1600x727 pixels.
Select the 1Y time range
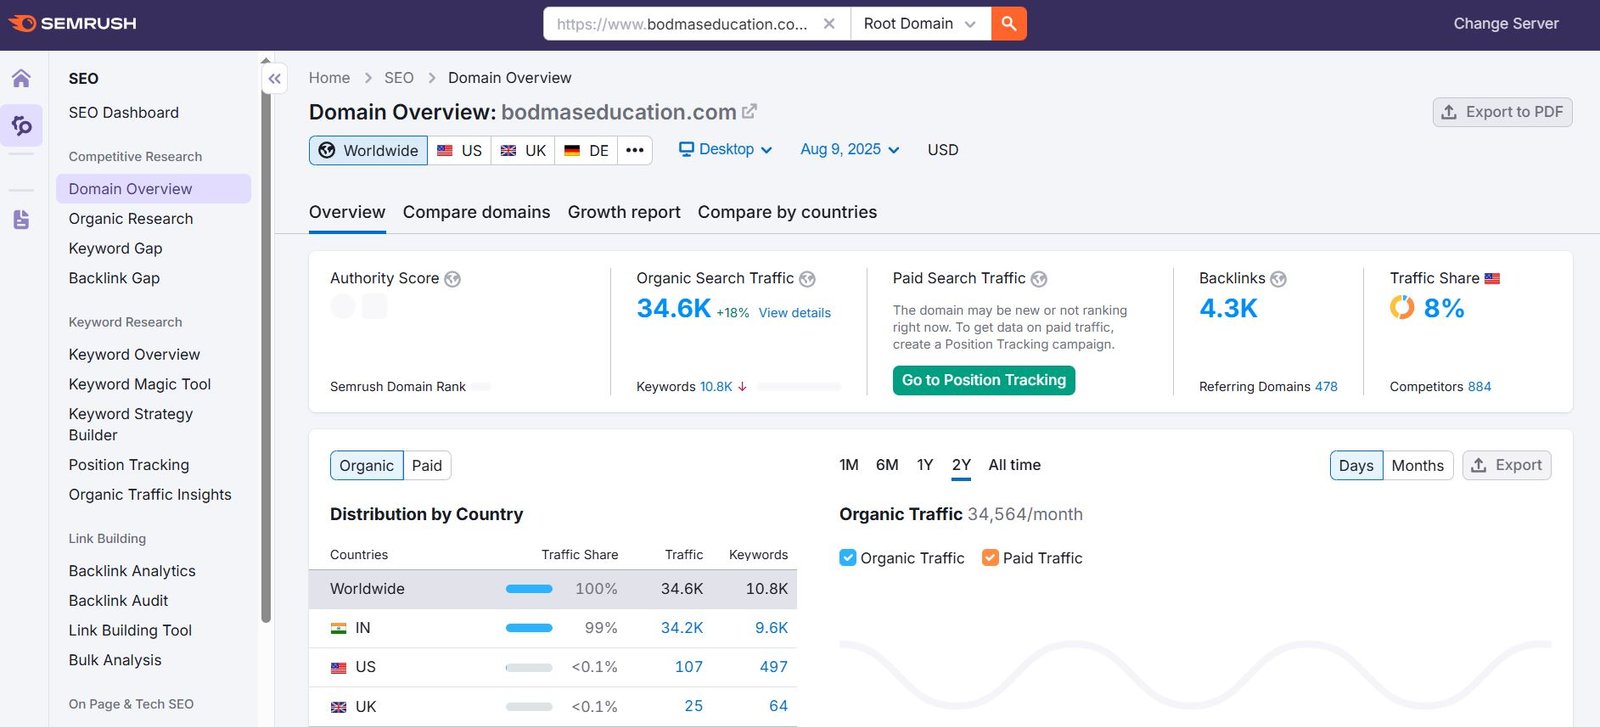(x=925, y=465)
